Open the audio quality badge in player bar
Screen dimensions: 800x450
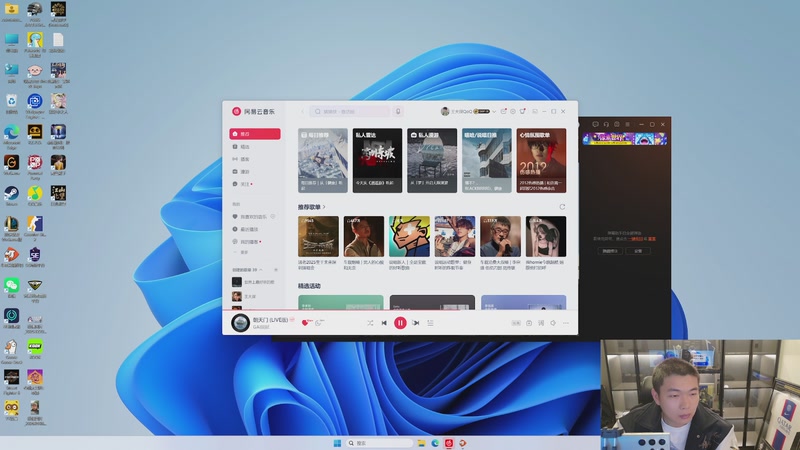516,323
